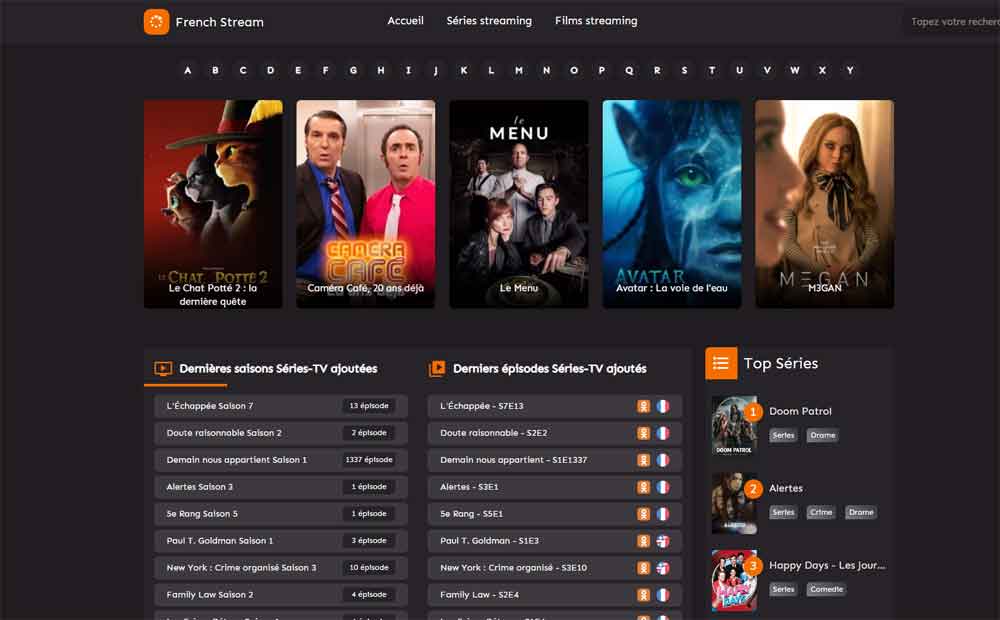Click the flag icon beside Paul T. Goldman - S1E3
Viewport: 1000px width, 620px height.
[663, 541]
